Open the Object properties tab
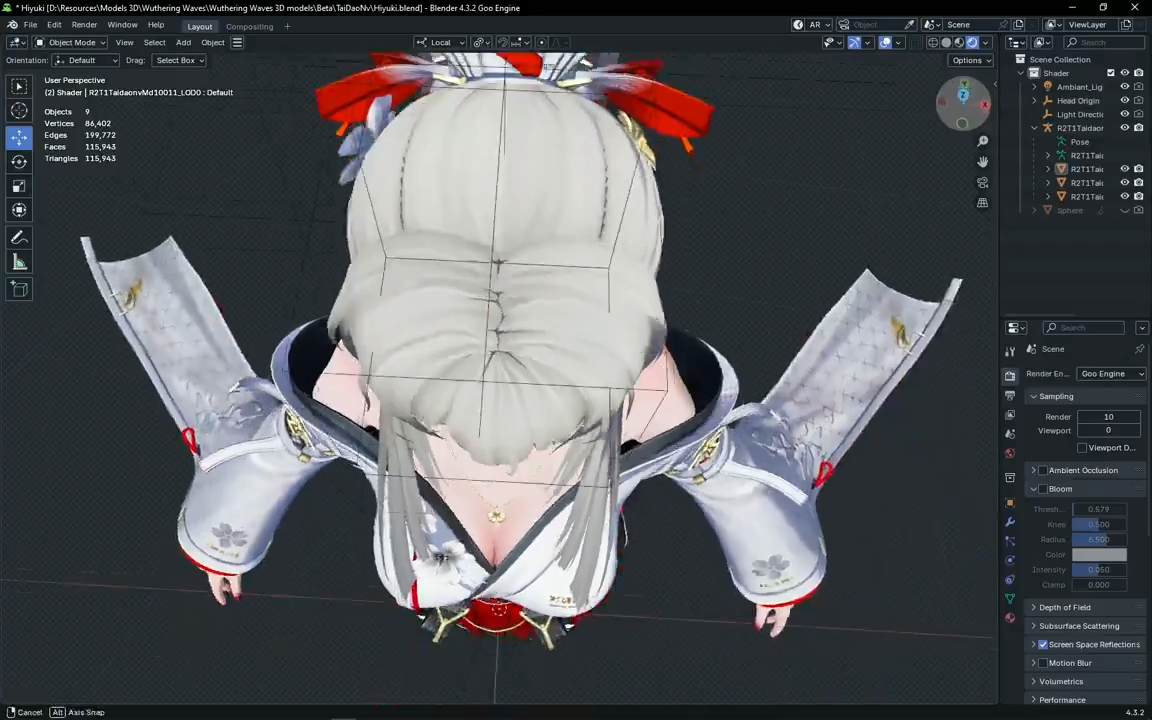The height and width of the screenshot is (720, 1152). (x=1010, y=503)
